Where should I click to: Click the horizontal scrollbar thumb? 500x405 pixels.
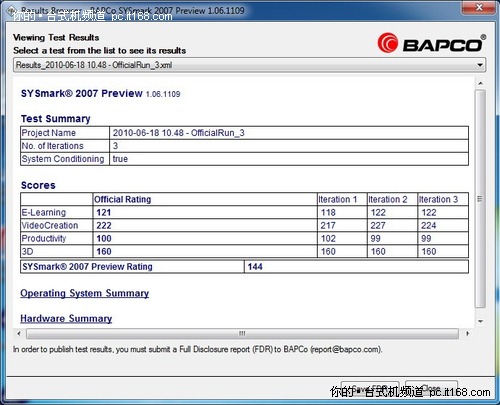[x=242, y=333]
